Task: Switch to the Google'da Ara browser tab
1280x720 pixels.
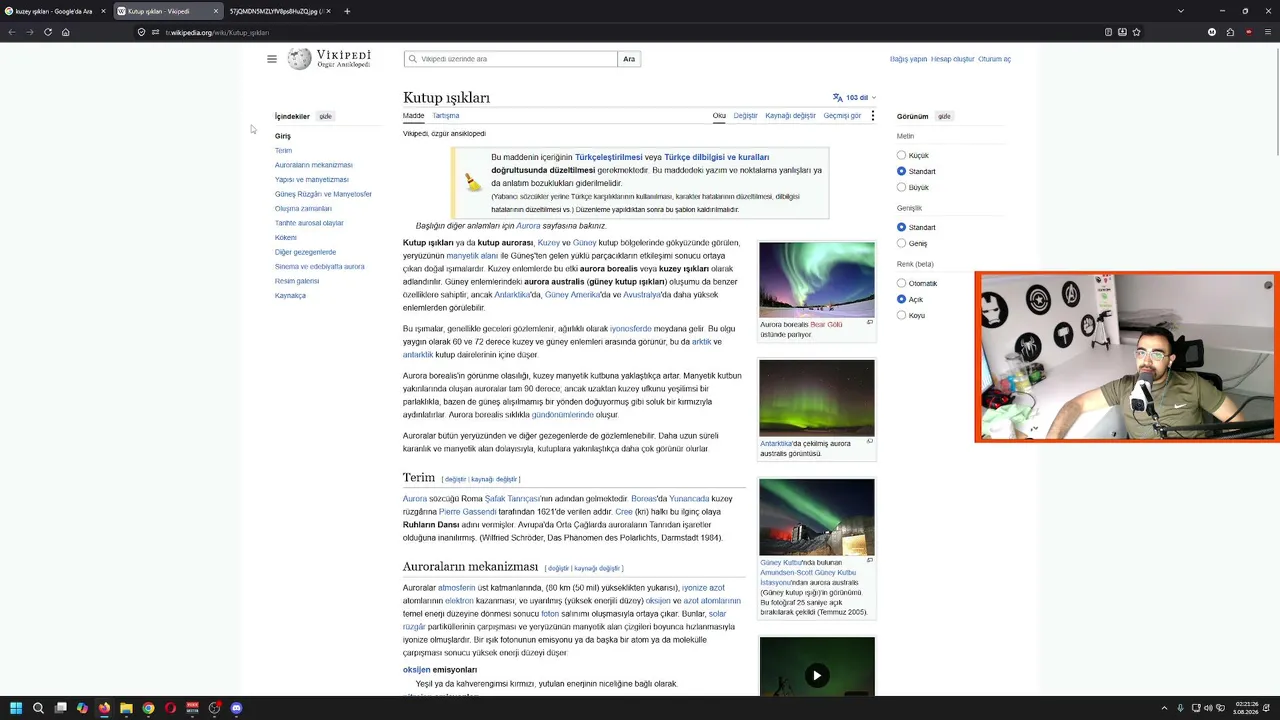Action: tap(55, 11)
